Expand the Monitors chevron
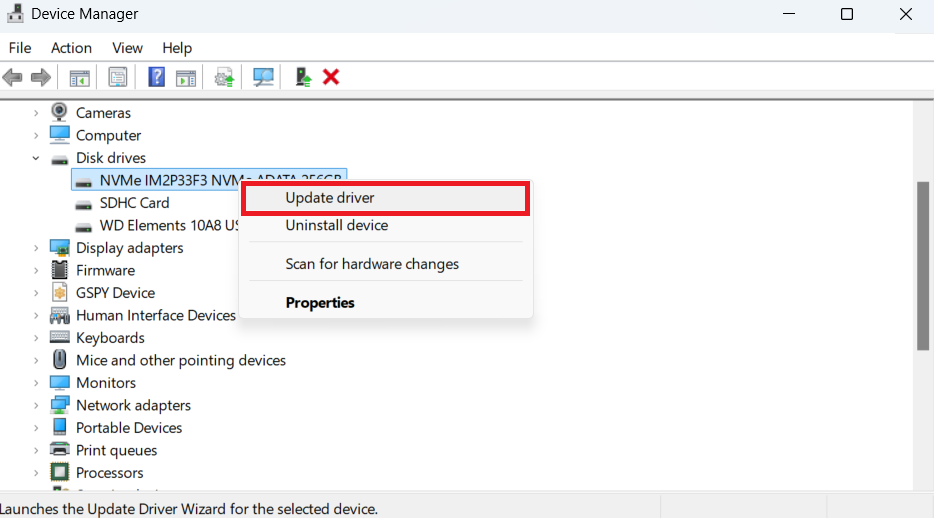 pos(36,383)
